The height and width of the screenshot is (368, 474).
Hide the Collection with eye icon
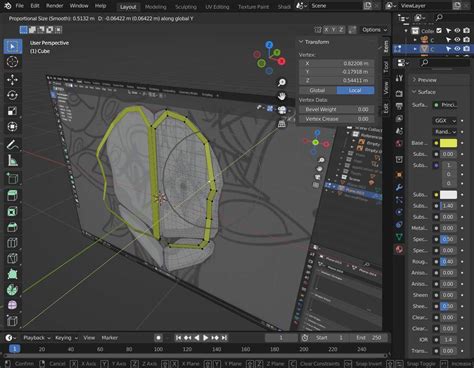click(x=457, y=31)
